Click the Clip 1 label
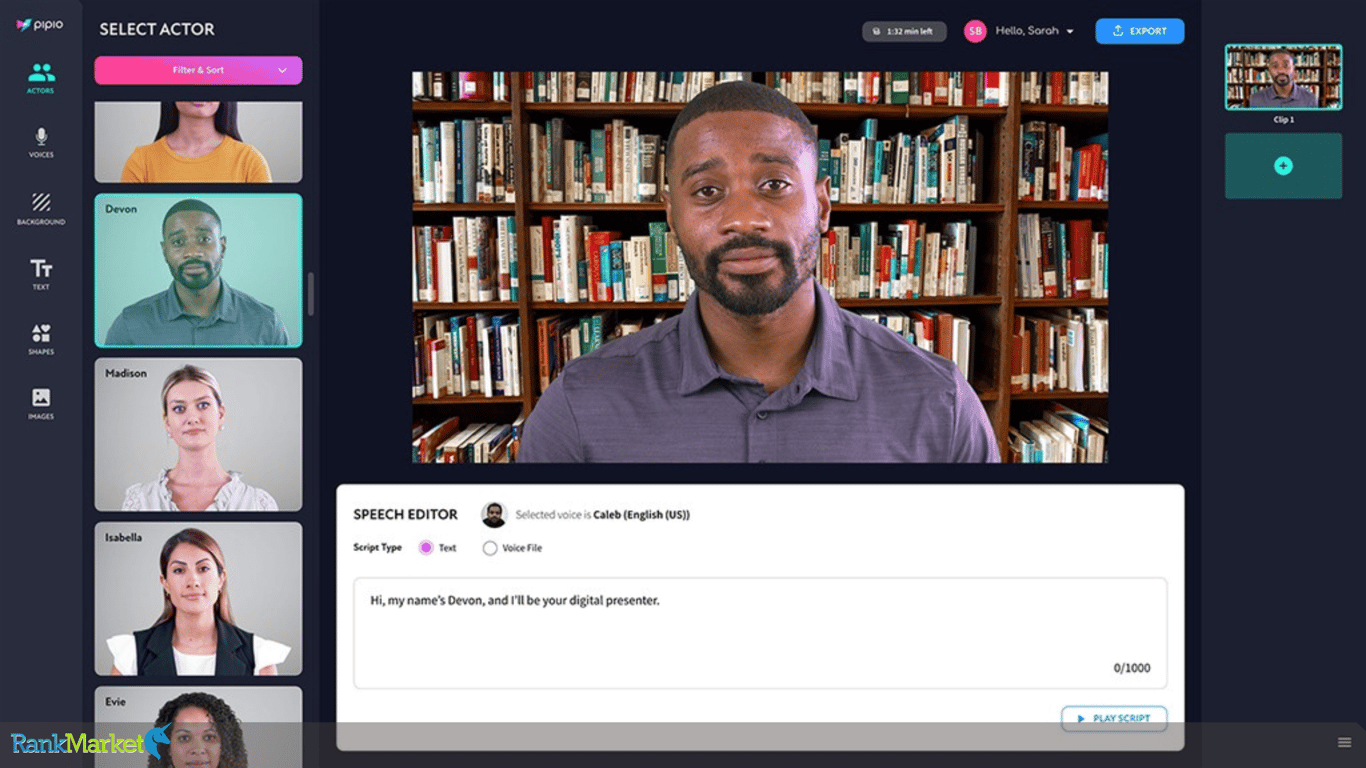1366x768 pixels. tap(1283, 120)
